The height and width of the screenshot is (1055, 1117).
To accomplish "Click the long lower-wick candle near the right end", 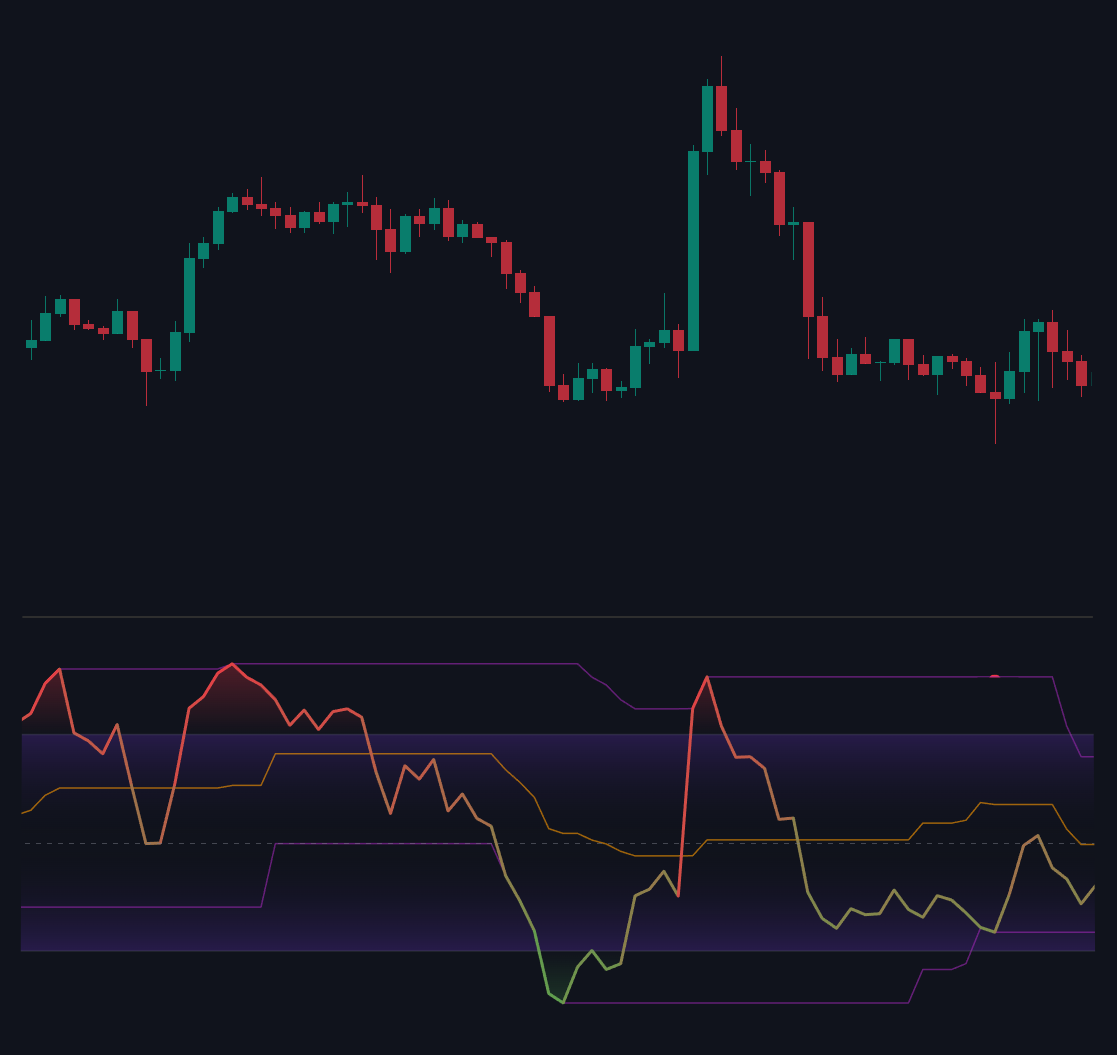I will point(995,396).
